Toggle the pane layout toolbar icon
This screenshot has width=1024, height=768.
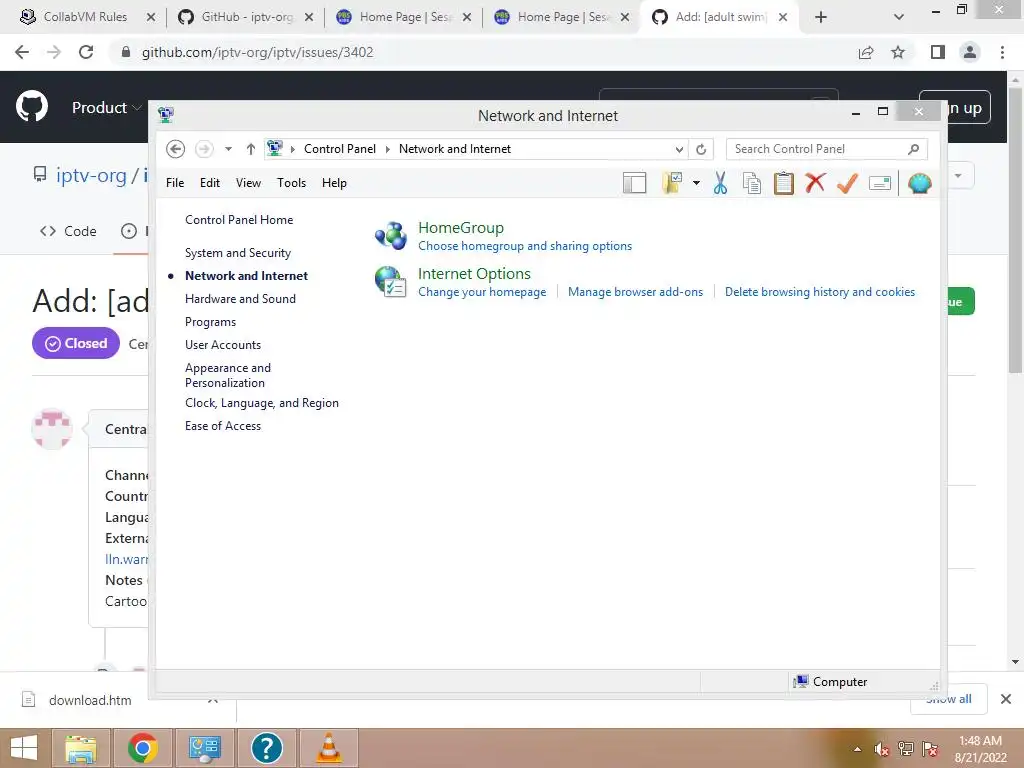click(x=634, y=184)
